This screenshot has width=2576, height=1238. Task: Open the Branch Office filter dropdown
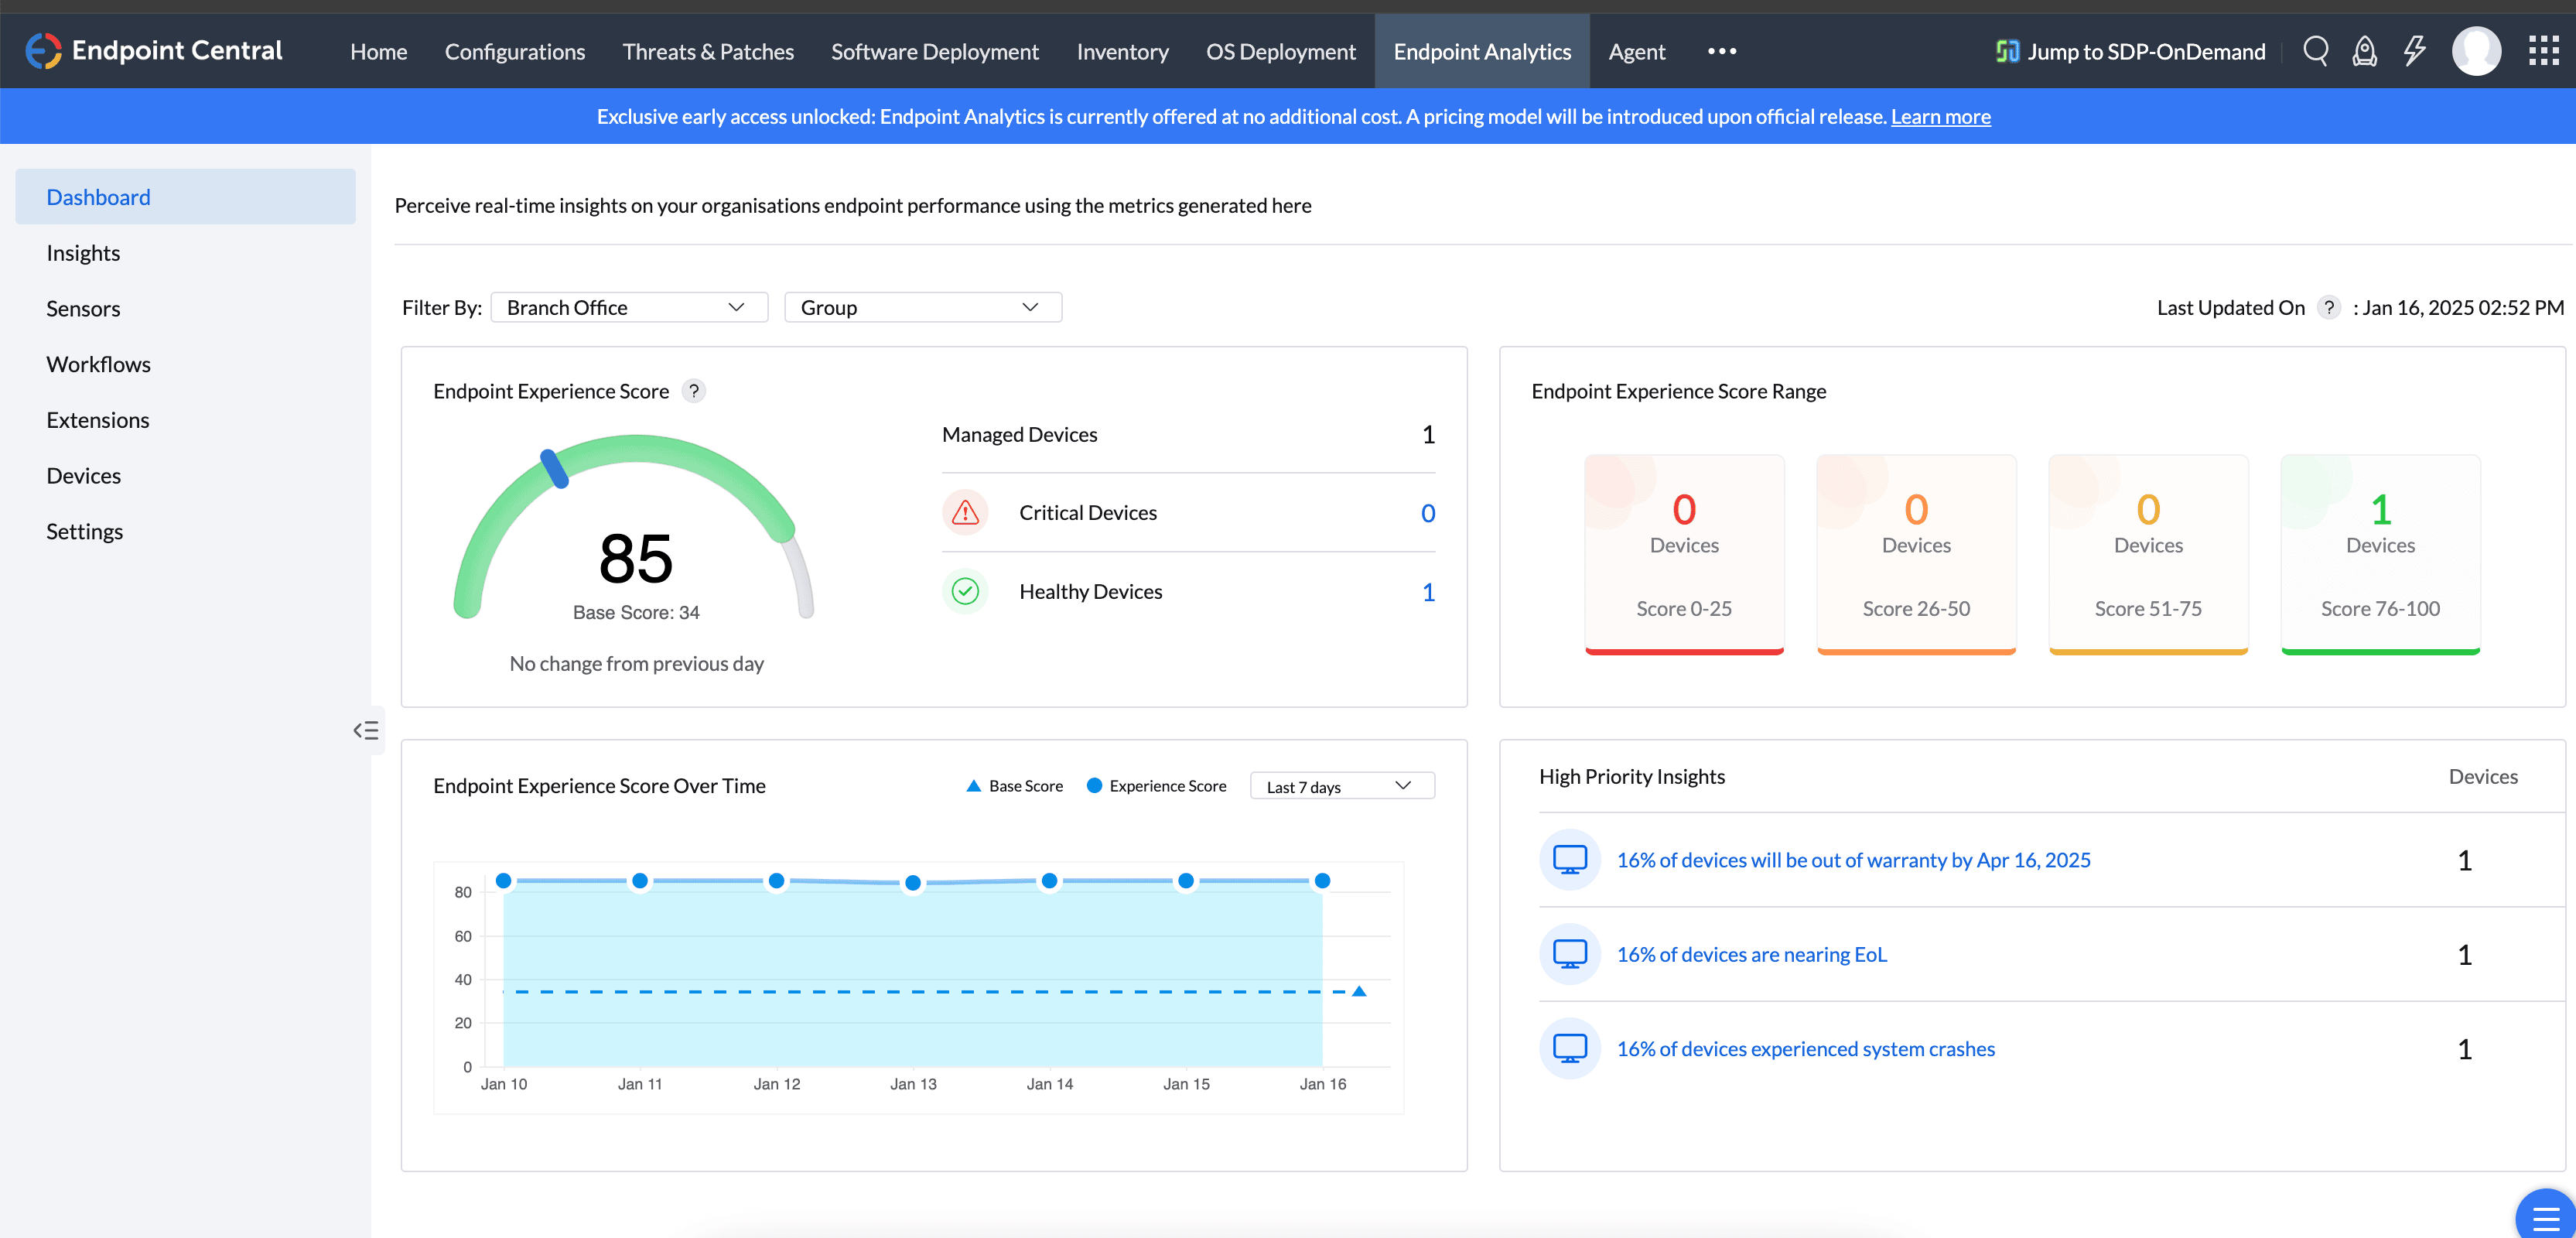(628, 308)
